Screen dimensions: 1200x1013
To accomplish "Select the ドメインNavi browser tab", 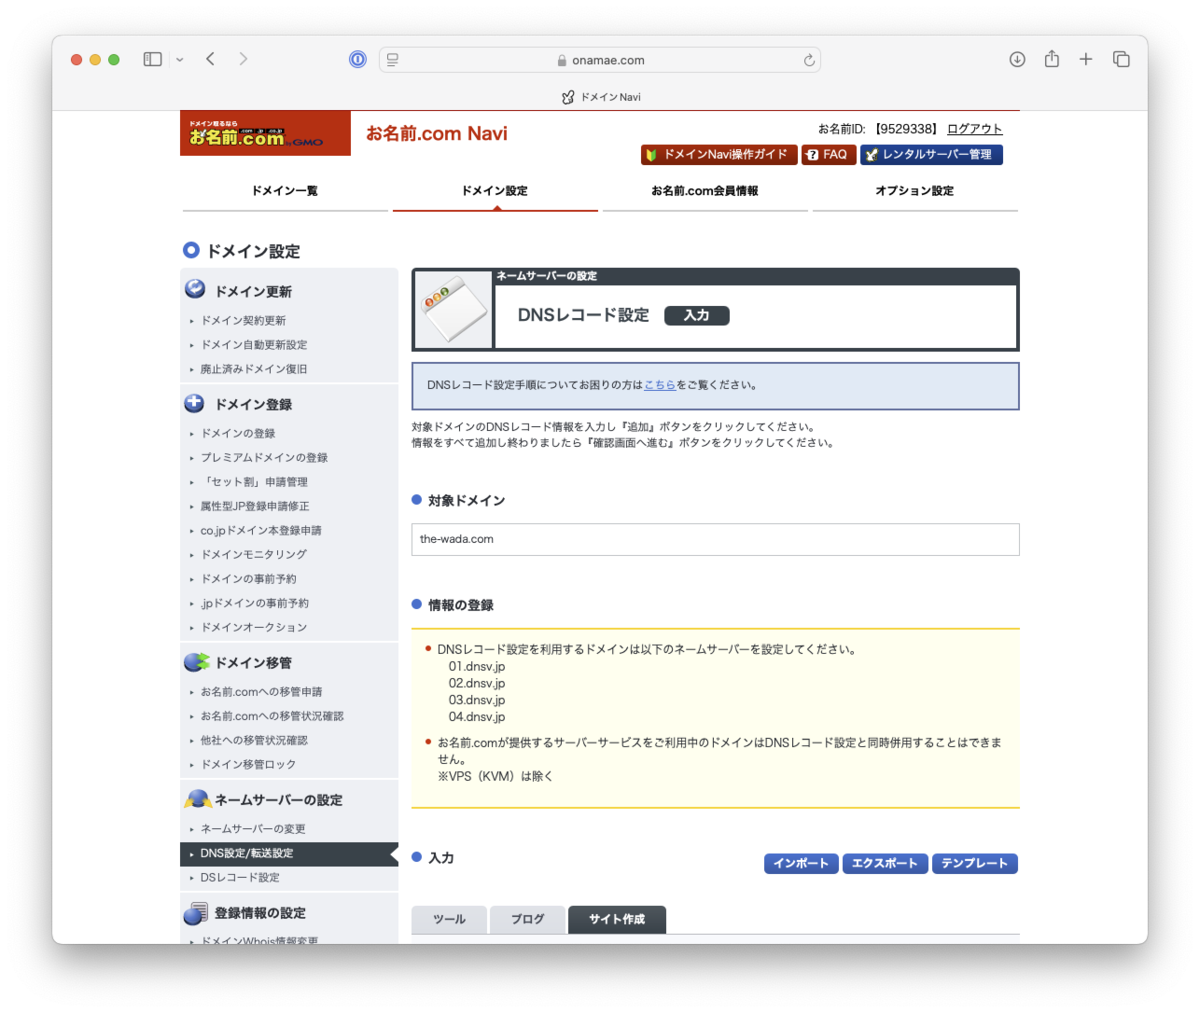I will click(600, 97).
